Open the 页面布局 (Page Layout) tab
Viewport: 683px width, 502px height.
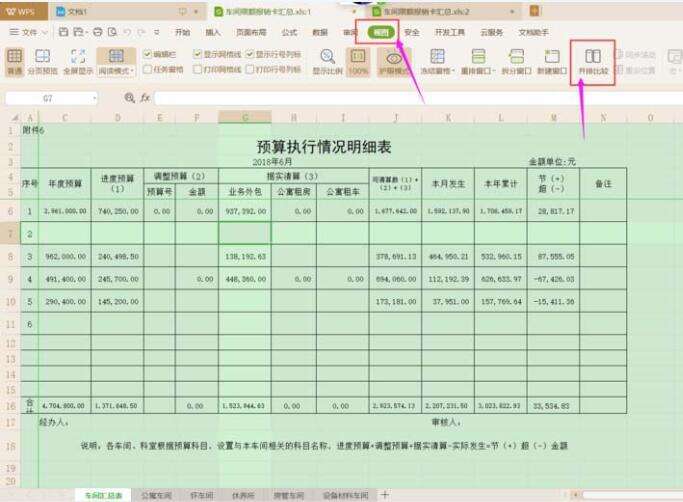pos(251,32)
